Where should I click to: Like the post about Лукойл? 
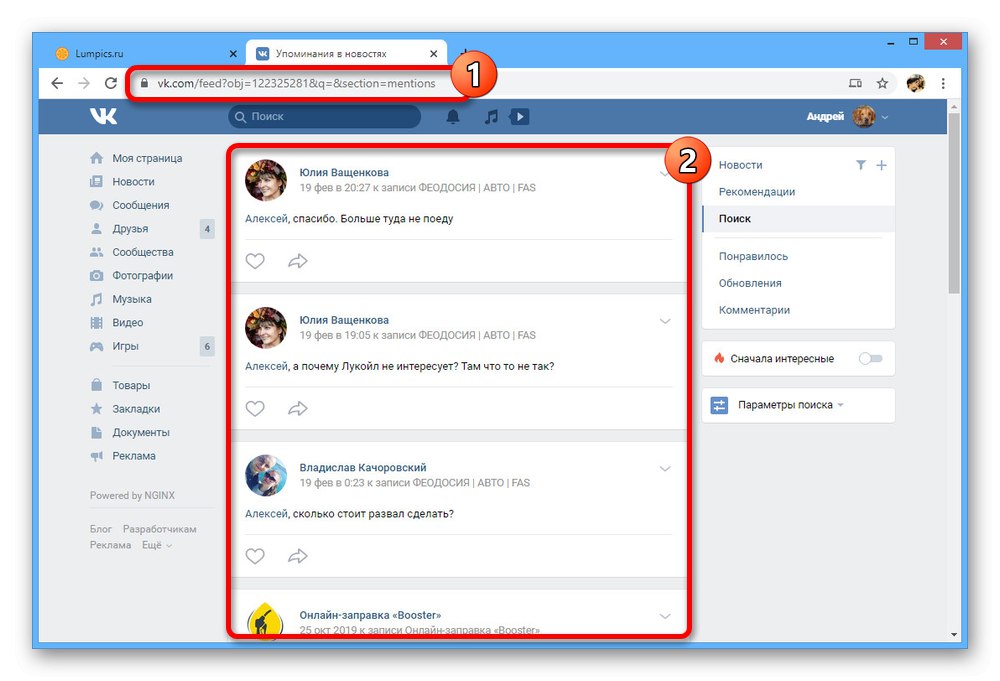pos(255,408)
